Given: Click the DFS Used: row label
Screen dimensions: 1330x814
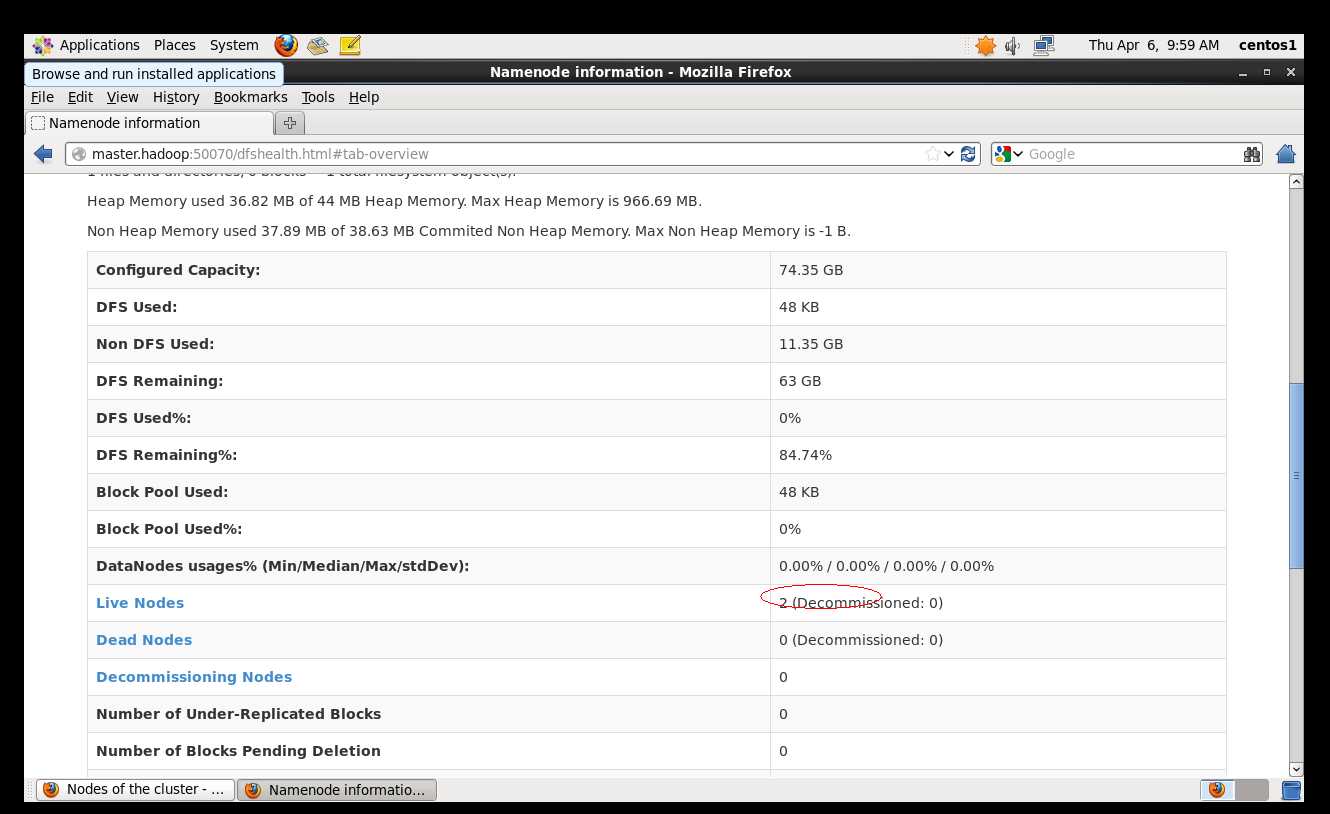Looking at the screenshot, I should 136,307.
